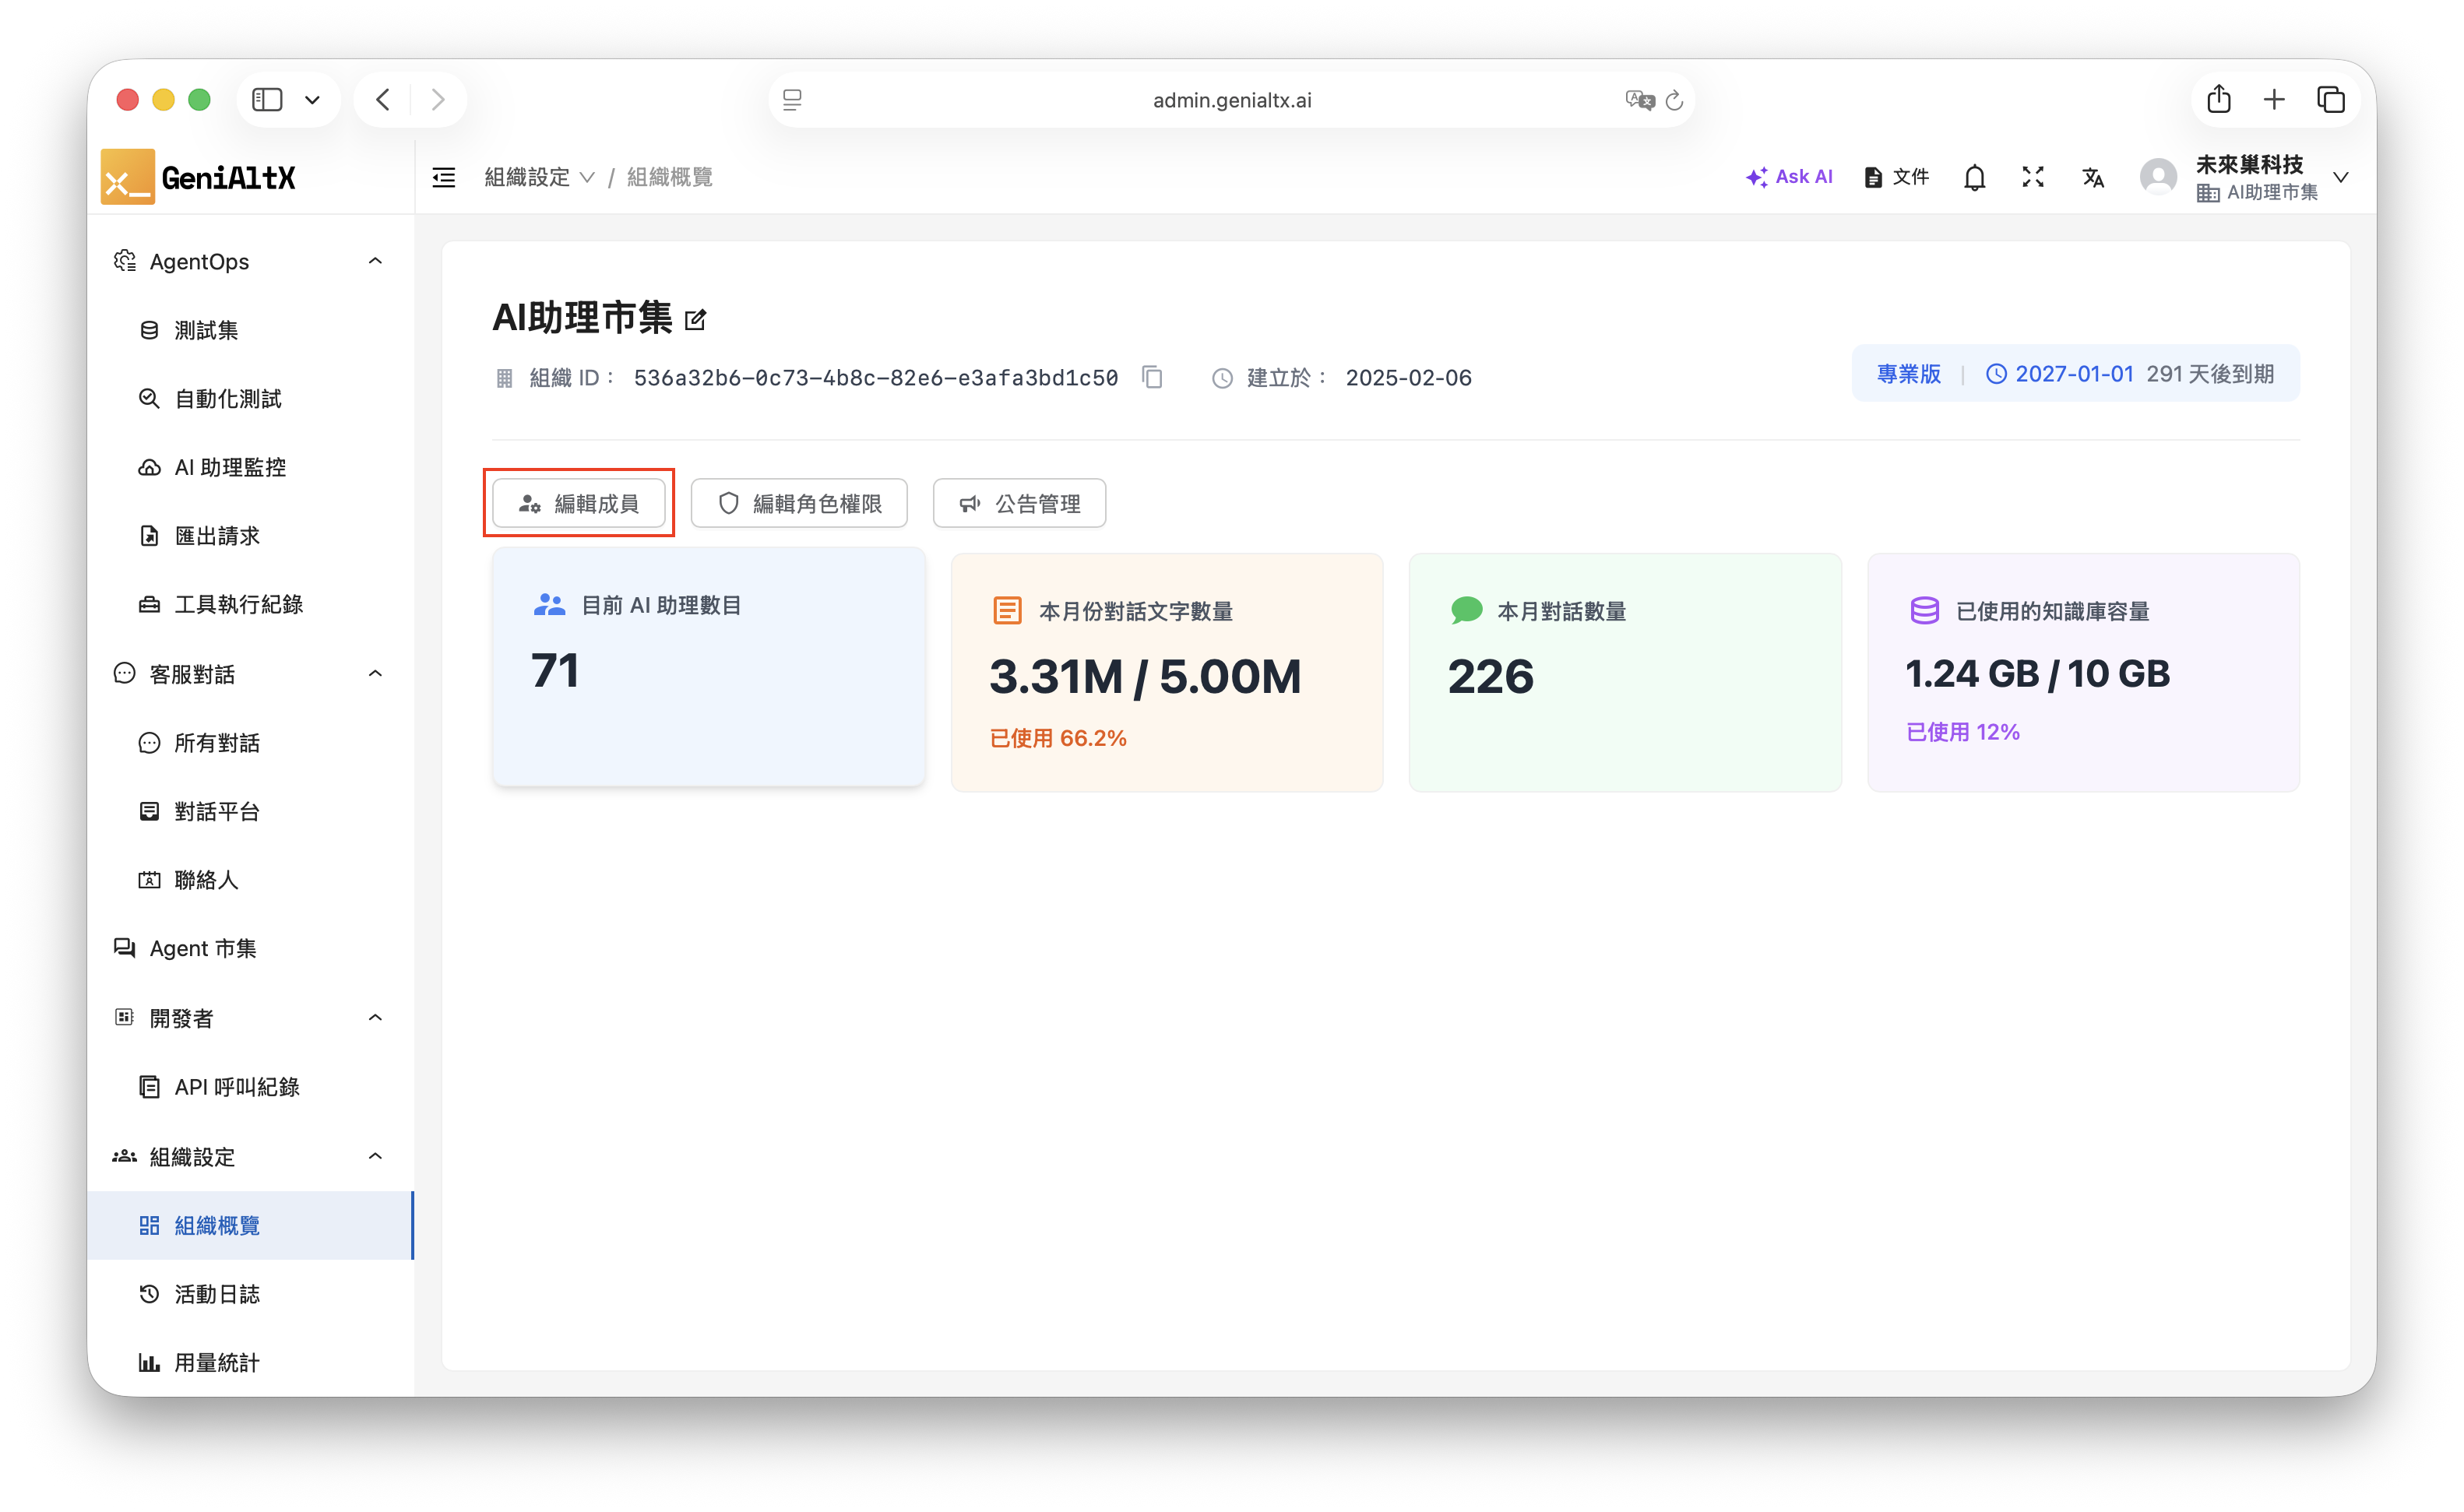
Task: Open the notification bell
Action: pyautogui.click(x=1974, y=177)
